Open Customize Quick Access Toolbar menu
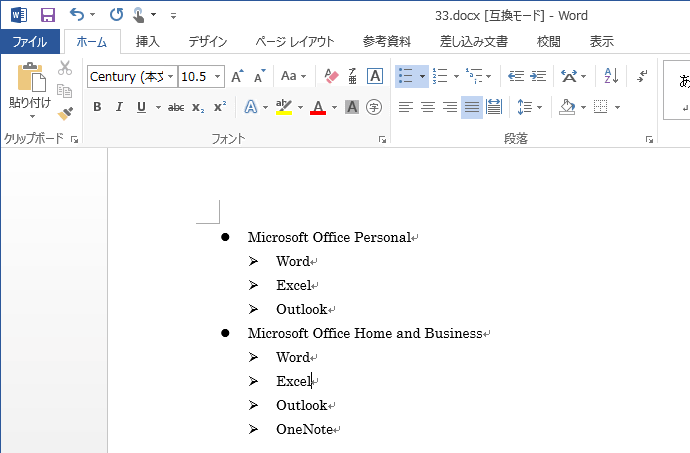This screenshot has width=690, height=453. click(x=173, y=16)
